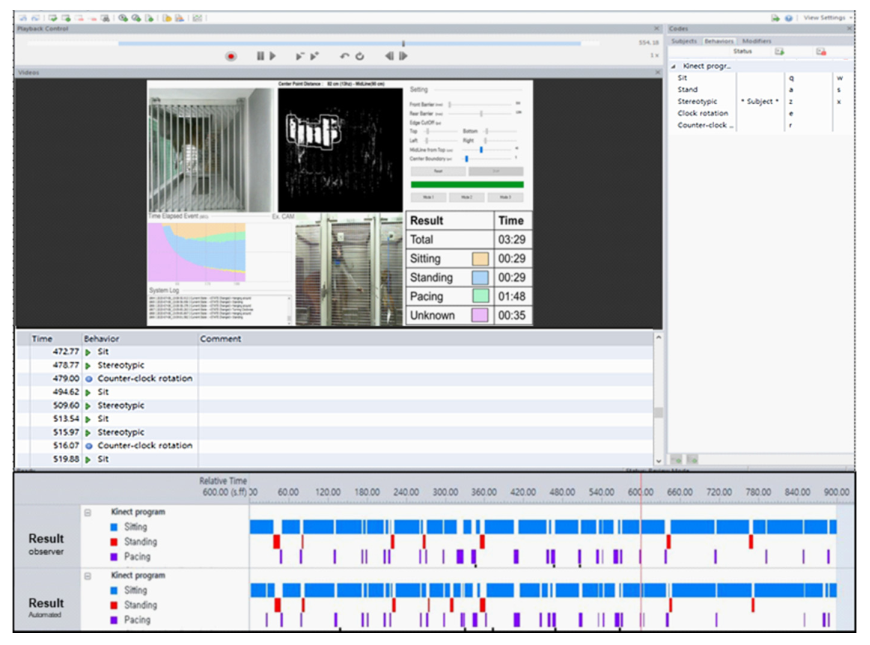Click the red delete icon in Codes panel
870x645 pixels.
pos(820,51)
